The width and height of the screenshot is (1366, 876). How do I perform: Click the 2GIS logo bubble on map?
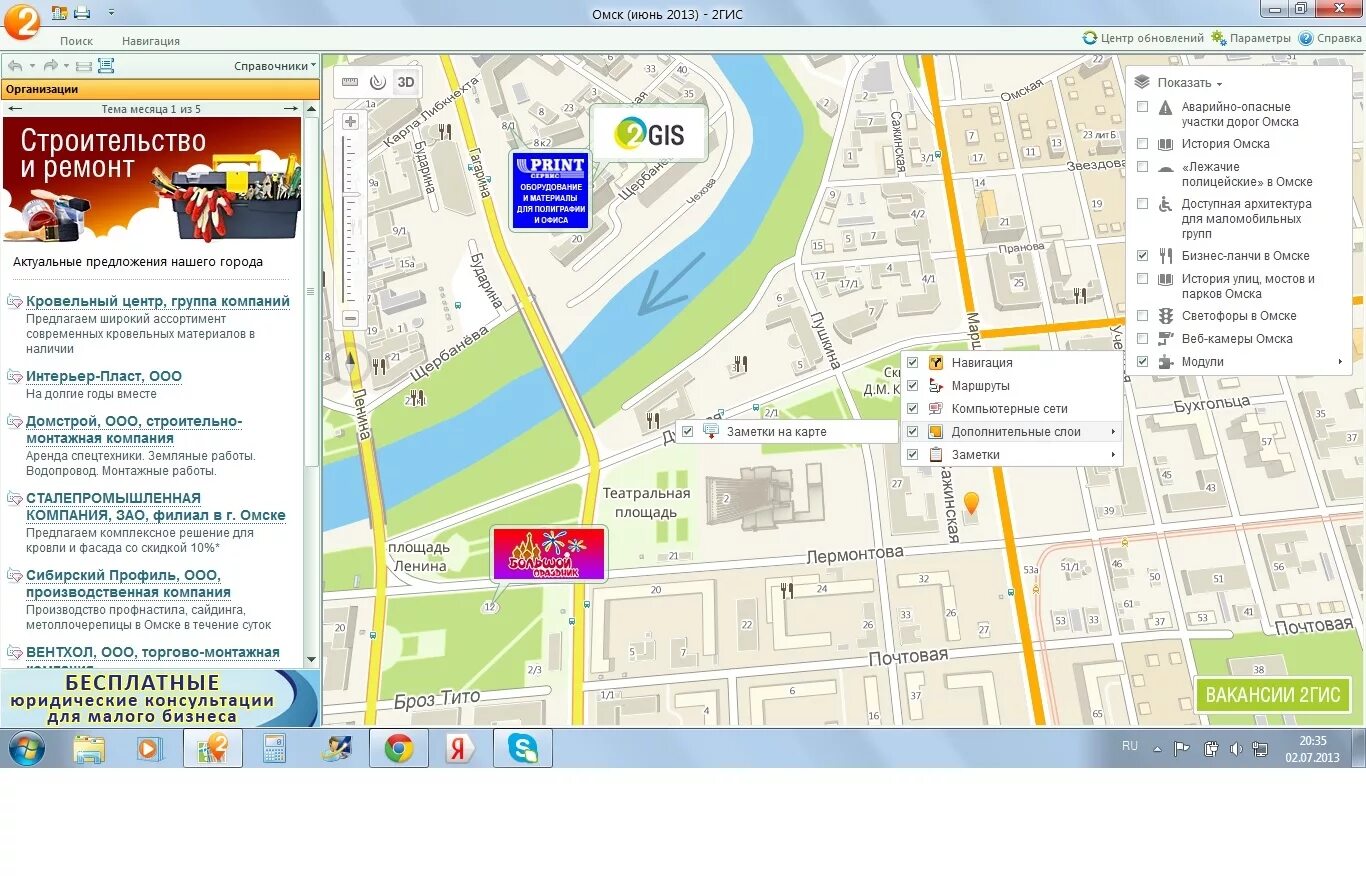pos(649,133)
